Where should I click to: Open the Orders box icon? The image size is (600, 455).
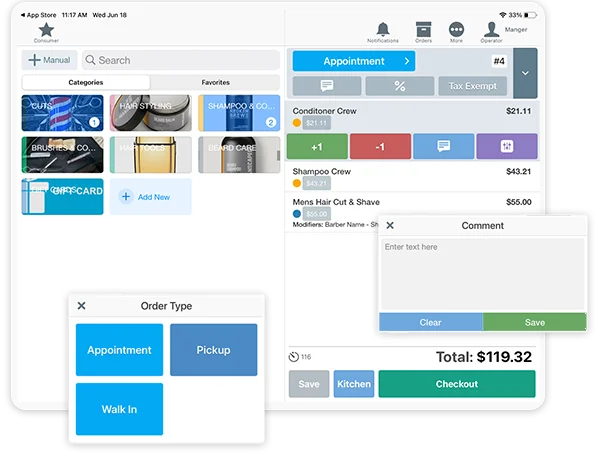click(423, 31)
